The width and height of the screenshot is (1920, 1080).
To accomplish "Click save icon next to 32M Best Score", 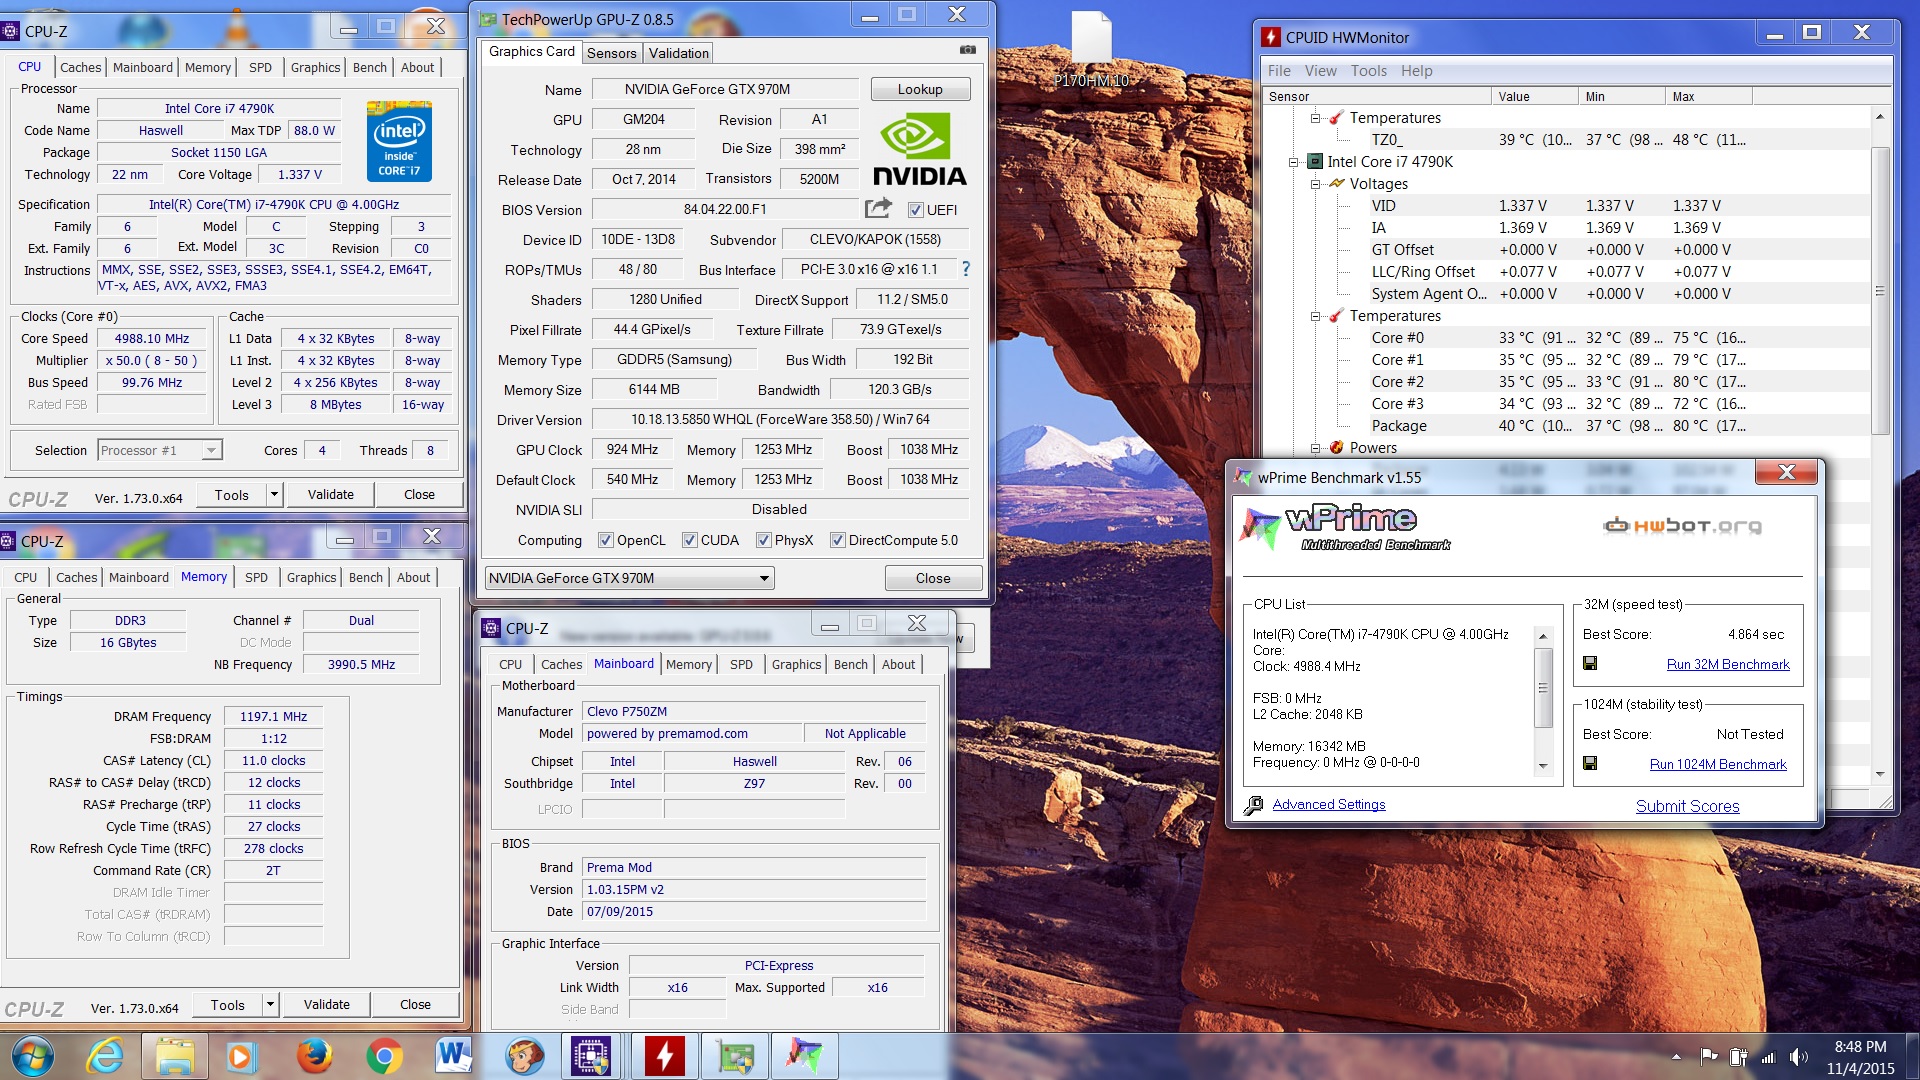I will pyautogui.click(x=1590, y=663).
